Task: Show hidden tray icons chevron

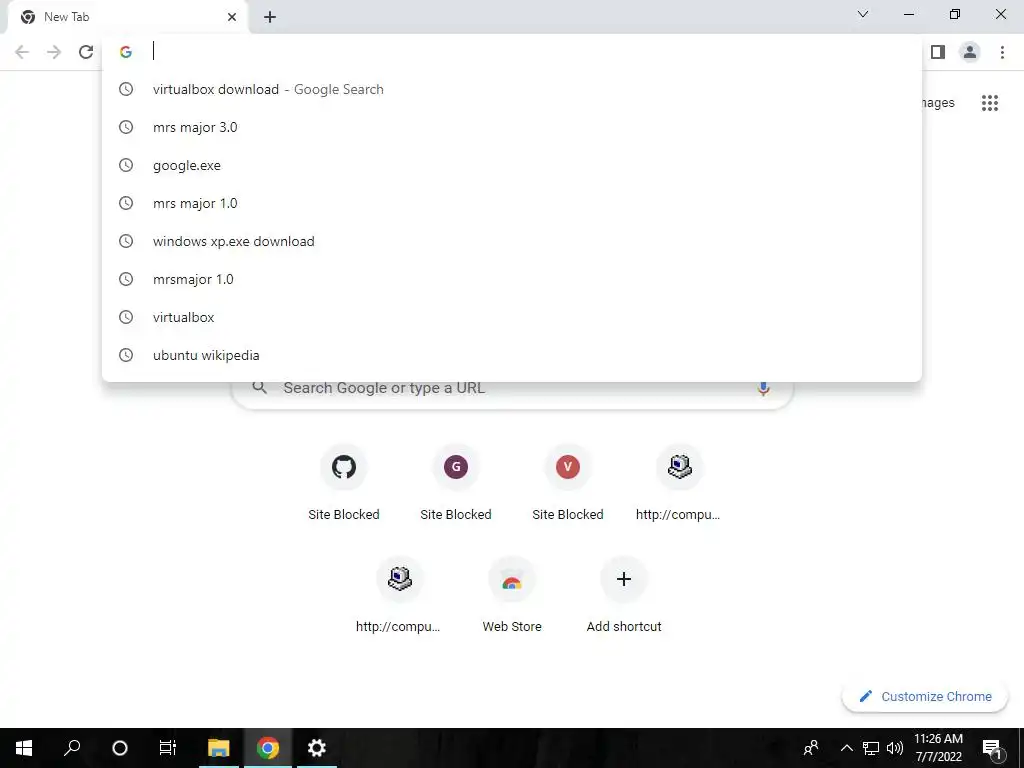Action: [x=846, y=748]
